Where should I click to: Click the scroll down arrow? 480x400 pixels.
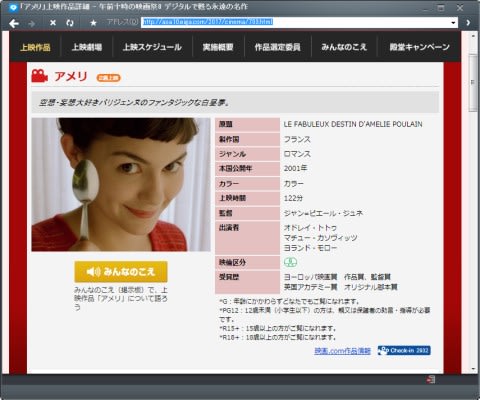point(473,369)
